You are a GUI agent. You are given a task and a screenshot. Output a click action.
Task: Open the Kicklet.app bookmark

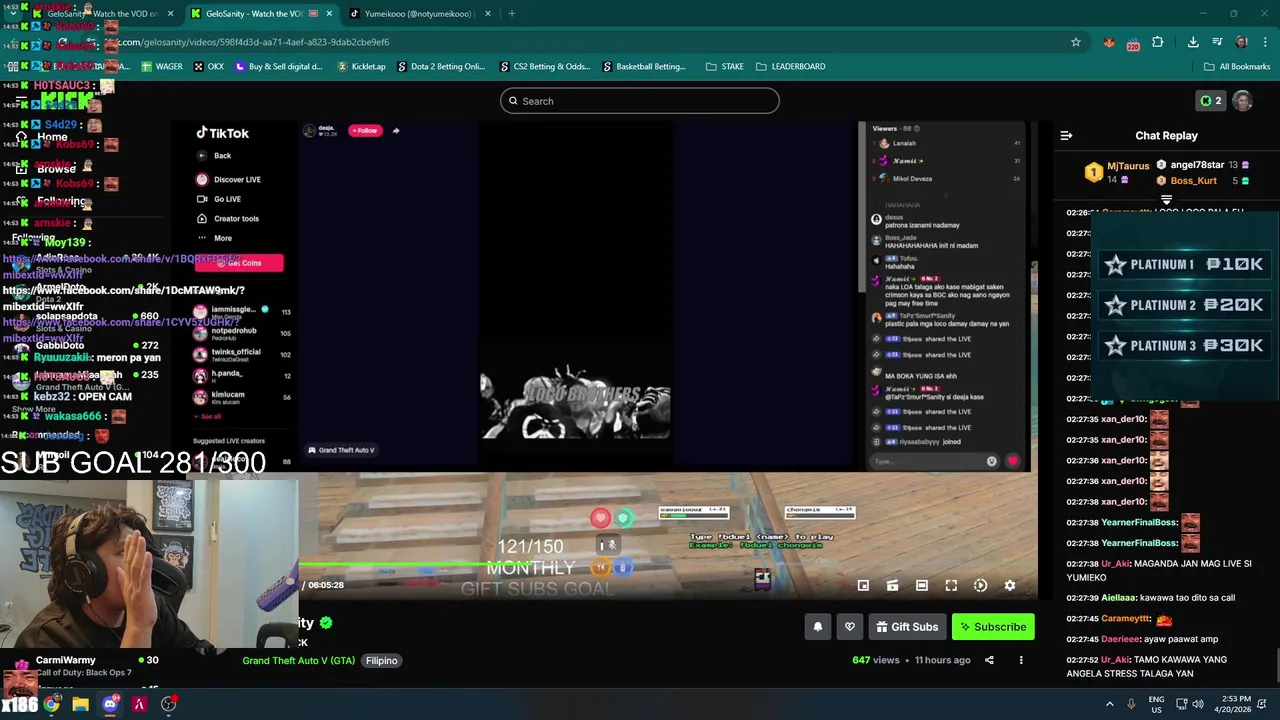click(361, 67)
